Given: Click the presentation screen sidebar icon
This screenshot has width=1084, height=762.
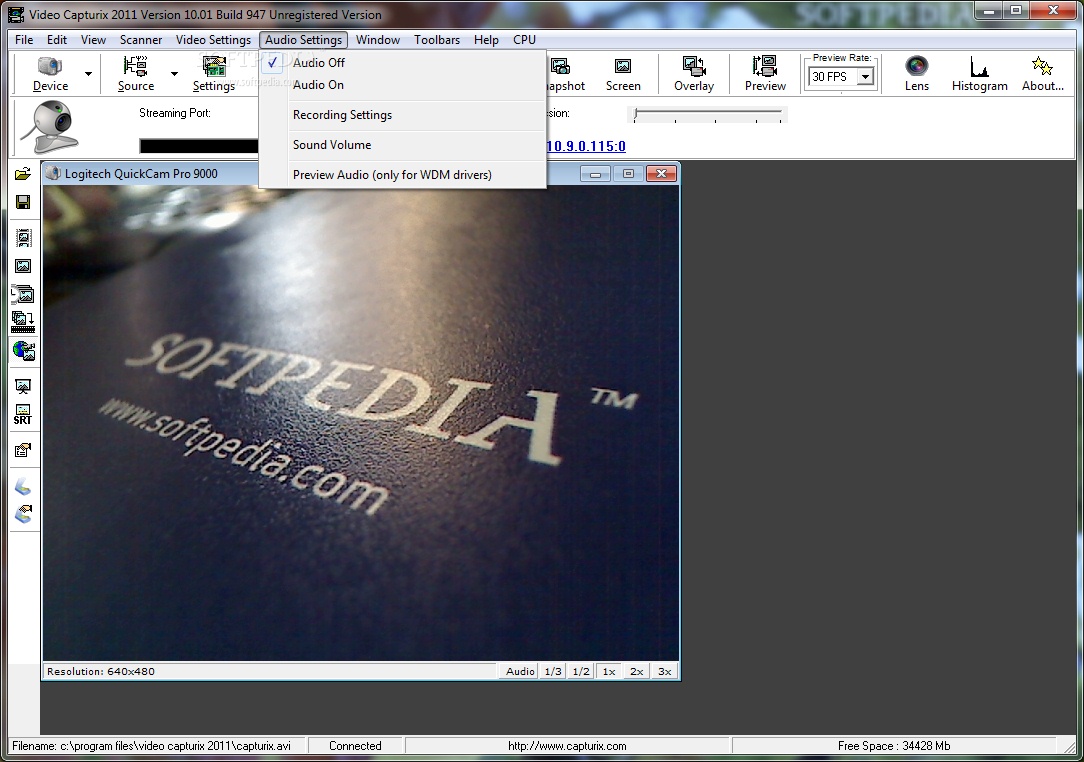Looking at the screenshot, I should click(23, 387).
